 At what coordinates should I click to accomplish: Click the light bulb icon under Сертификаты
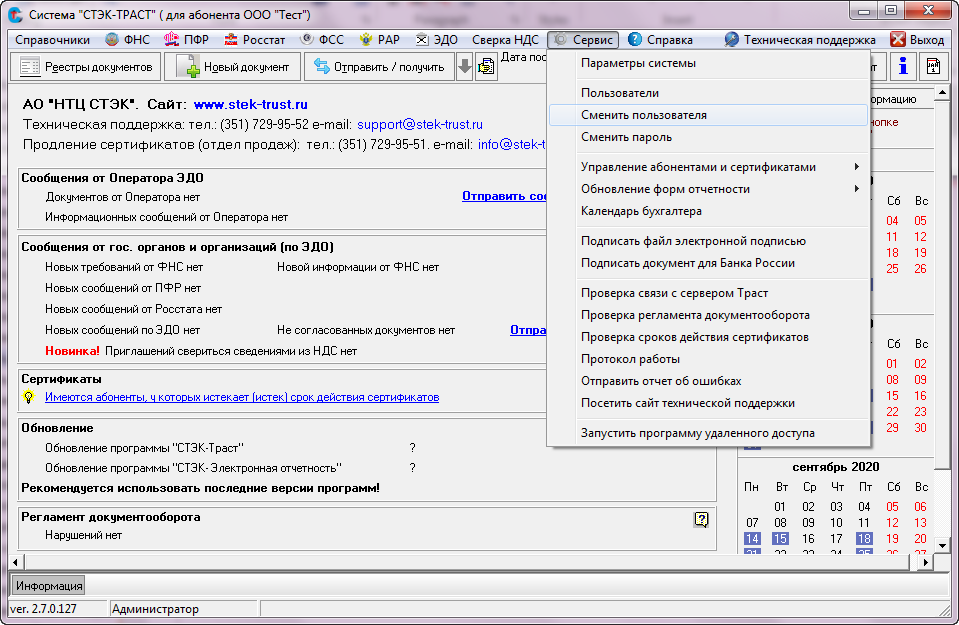(29, 397)
